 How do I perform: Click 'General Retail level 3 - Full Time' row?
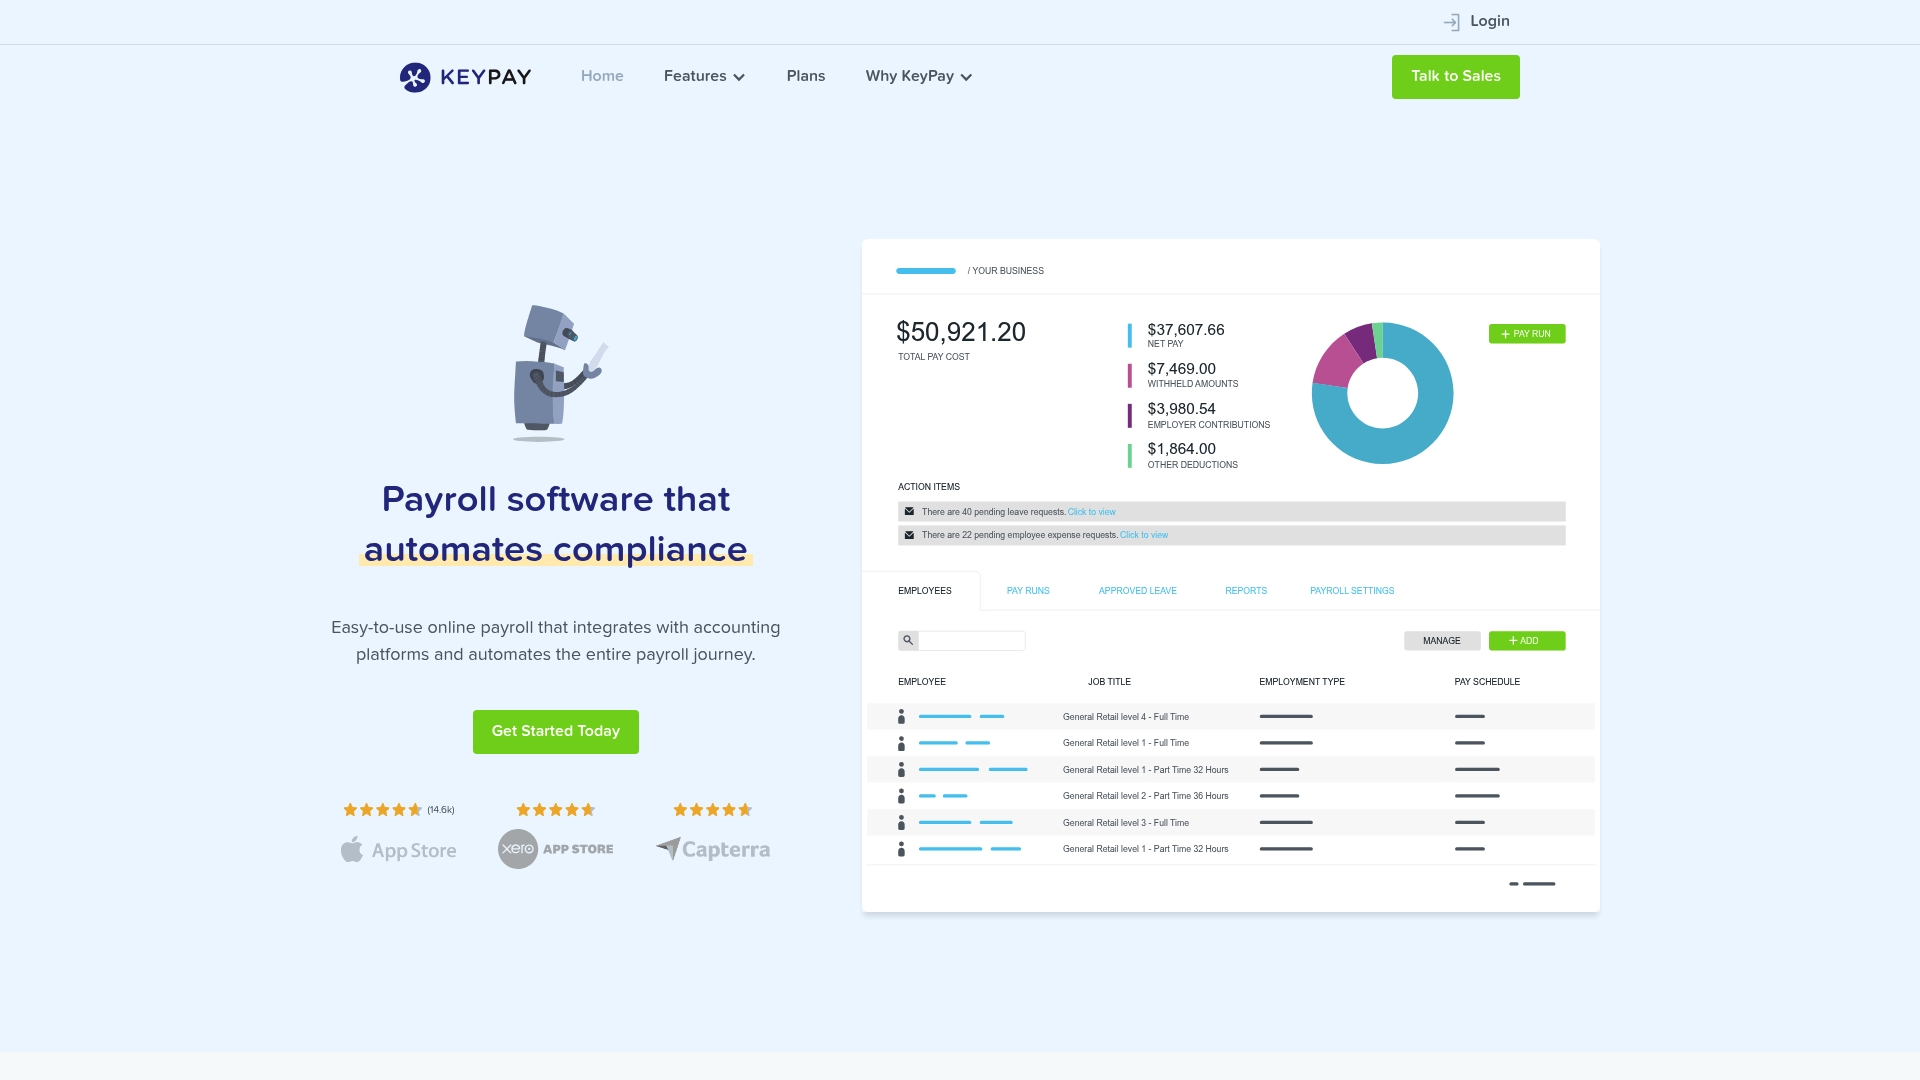point(1230,822)
